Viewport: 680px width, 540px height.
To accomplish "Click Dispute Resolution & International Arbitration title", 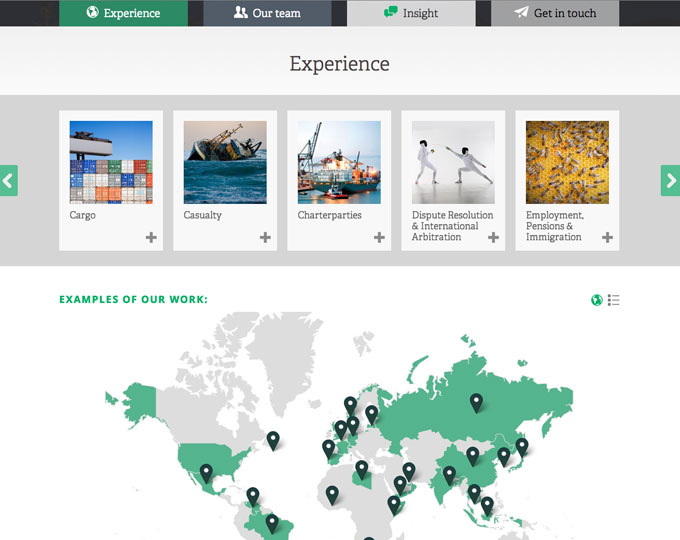I will pyautogui.click(x=452, y=226).
